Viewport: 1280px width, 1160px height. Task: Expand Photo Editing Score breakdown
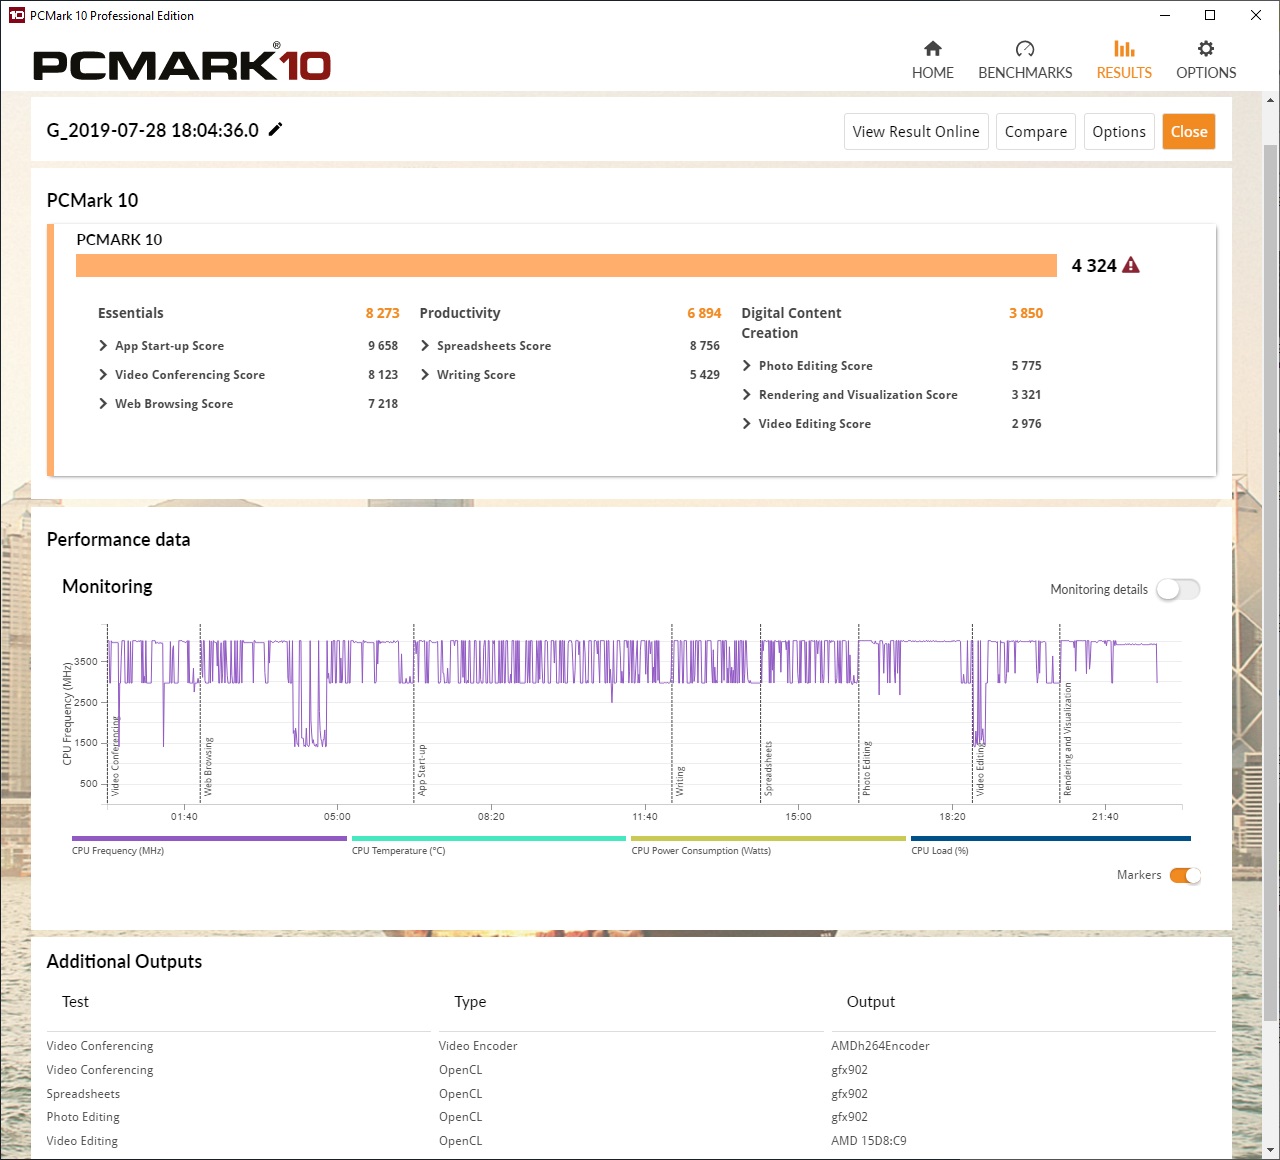[x=747, y=366]
